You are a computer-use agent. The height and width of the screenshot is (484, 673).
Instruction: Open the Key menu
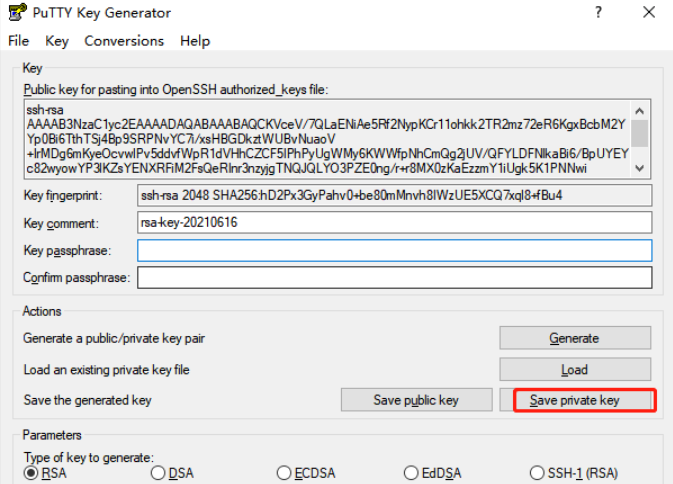pos(57,41)
